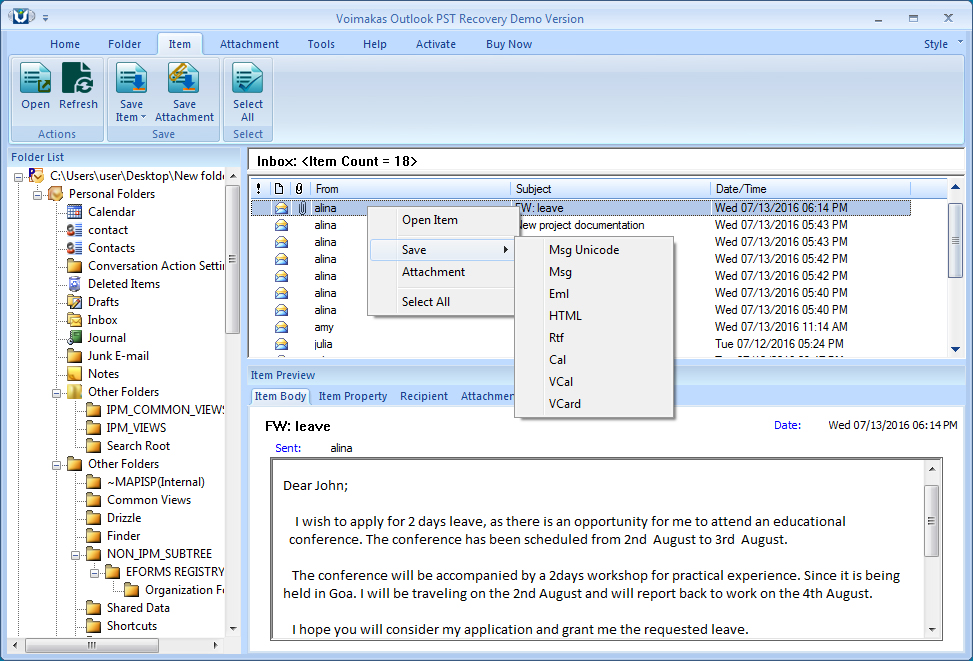Collapse the Personal Folders tree node

[x=37, y=193]
